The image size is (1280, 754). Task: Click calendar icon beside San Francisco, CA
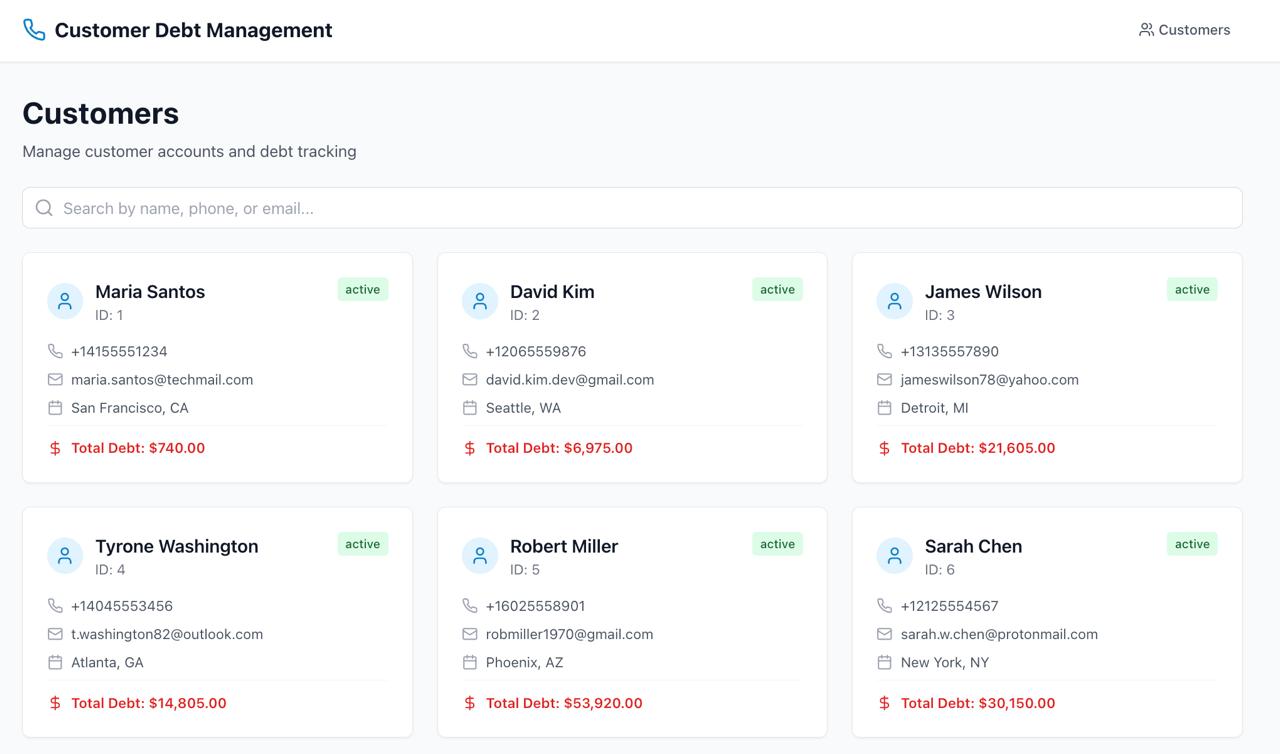pyautogui.click(x=55, y=407)
